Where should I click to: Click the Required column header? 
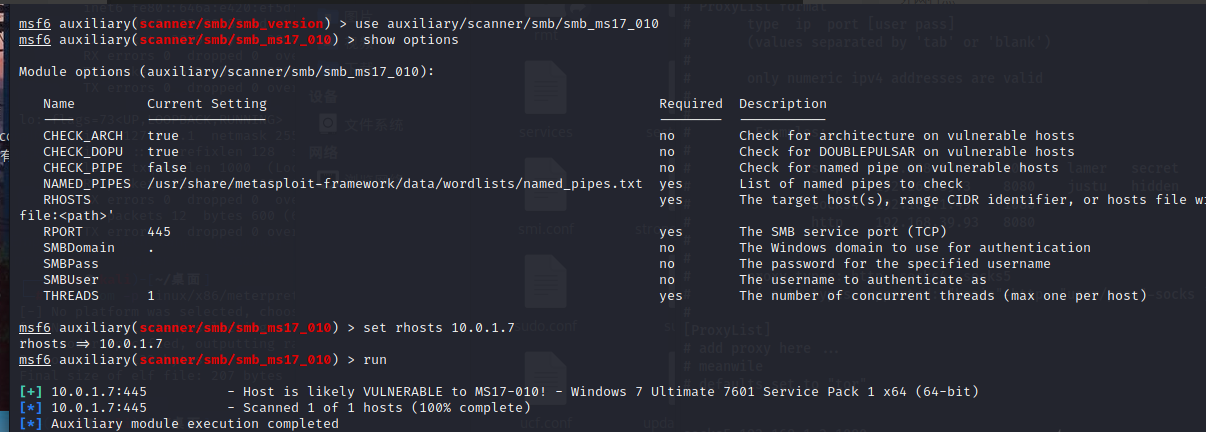pos(691,103)
